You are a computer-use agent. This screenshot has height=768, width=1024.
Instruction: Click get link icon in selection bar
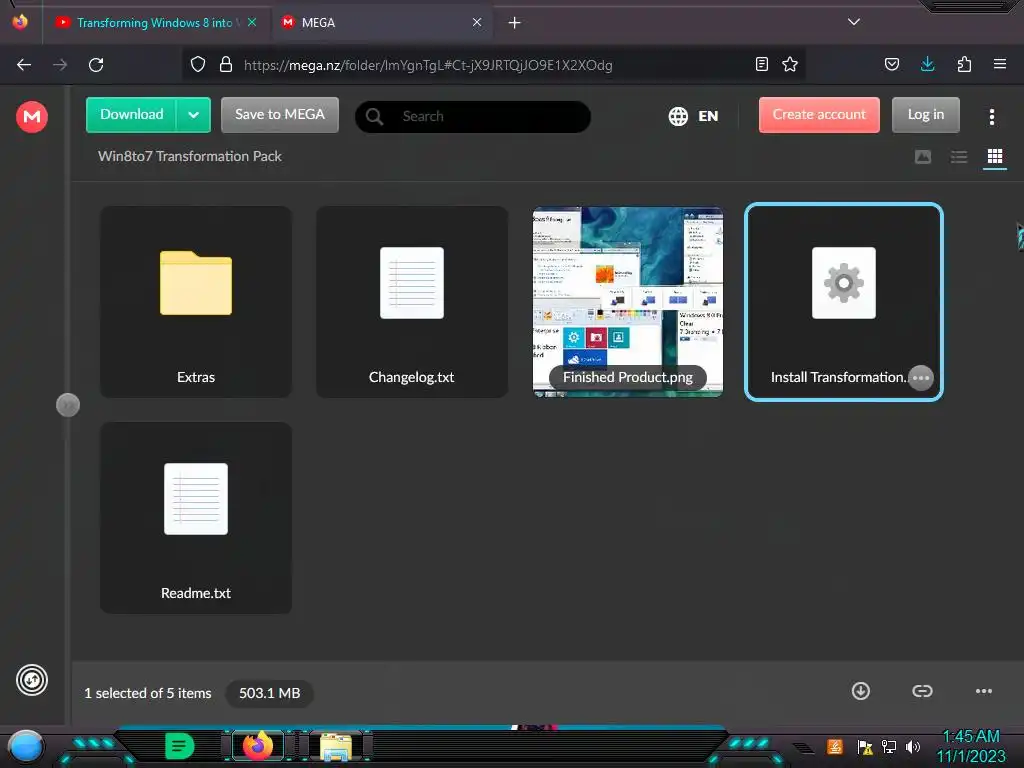(922, 691)
